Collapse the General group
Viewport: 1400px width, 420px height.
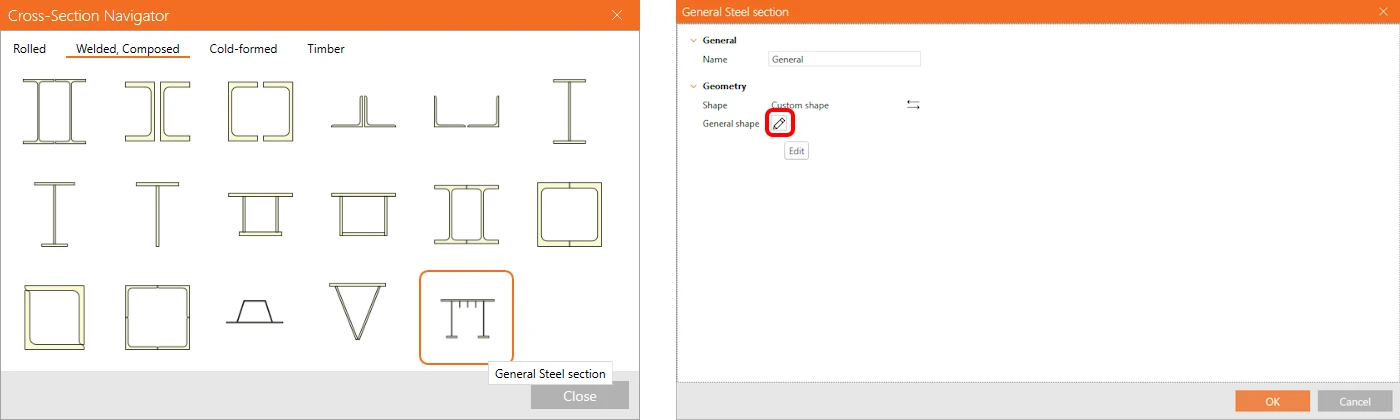click(693, 41)
